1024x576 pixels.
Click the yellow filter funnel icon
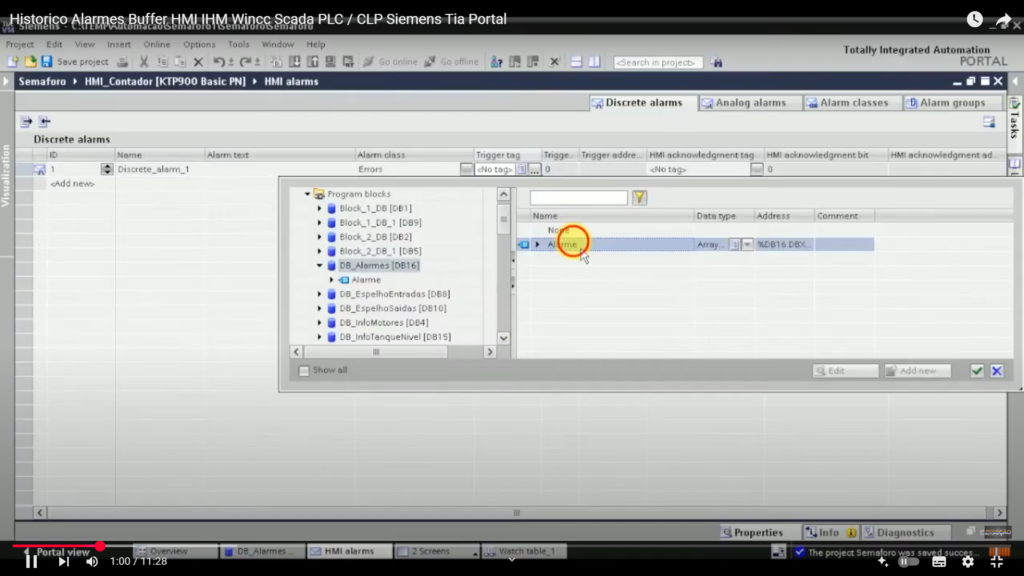tap(639, 197)
